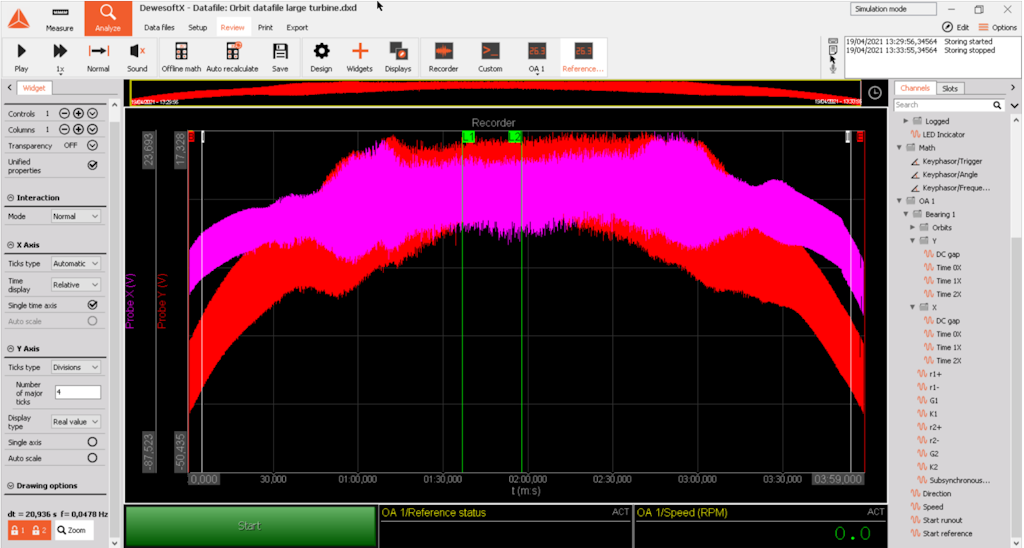Collapse left panel with arrow

point(9,88)
